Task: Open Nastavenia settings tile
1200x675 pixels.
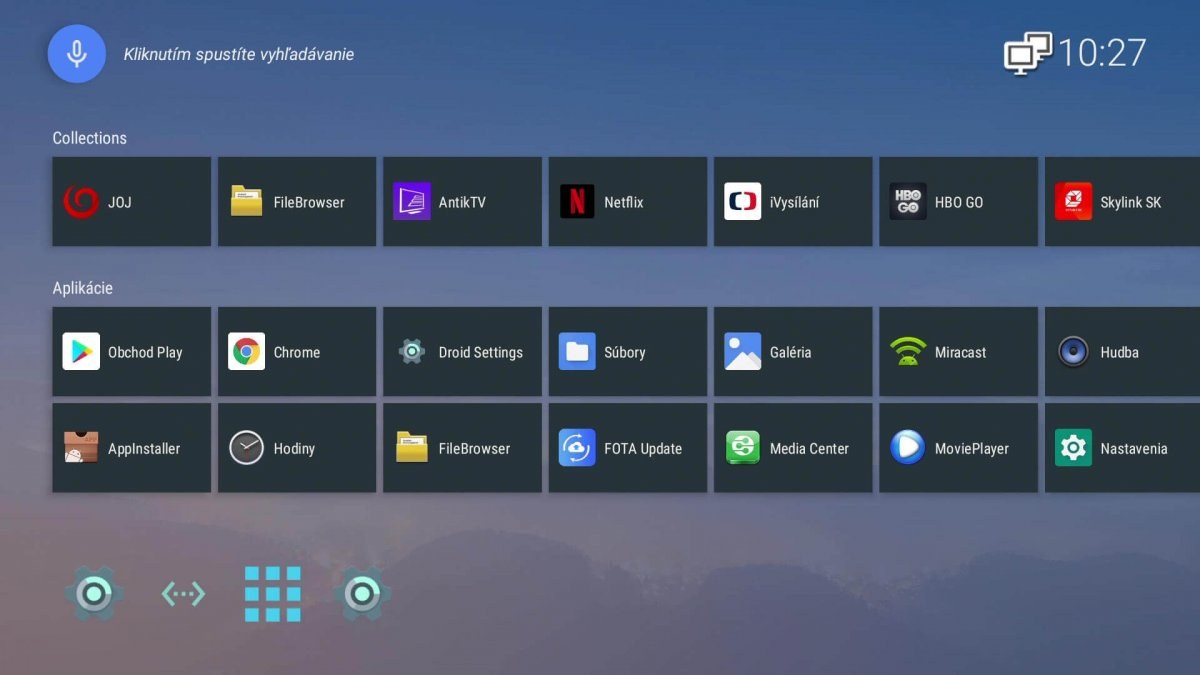Action: pyautogui.click(x=1122, y=448)
